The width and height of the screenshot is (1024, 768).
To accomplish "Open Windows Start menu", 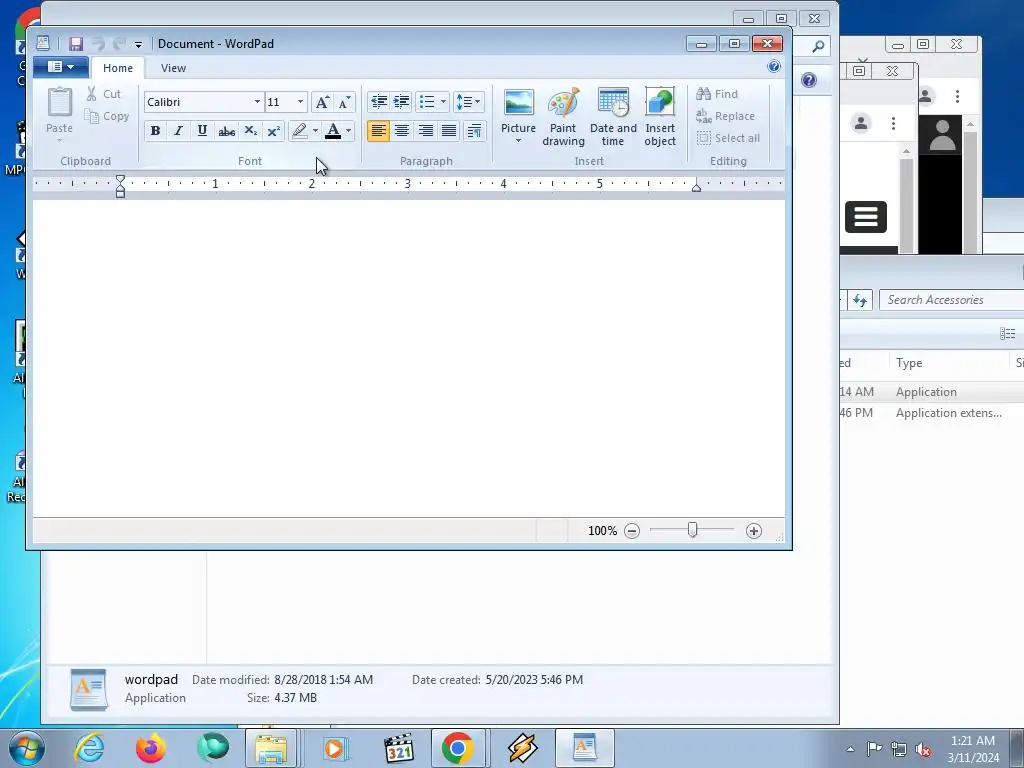I will click(x=27, y=748).
